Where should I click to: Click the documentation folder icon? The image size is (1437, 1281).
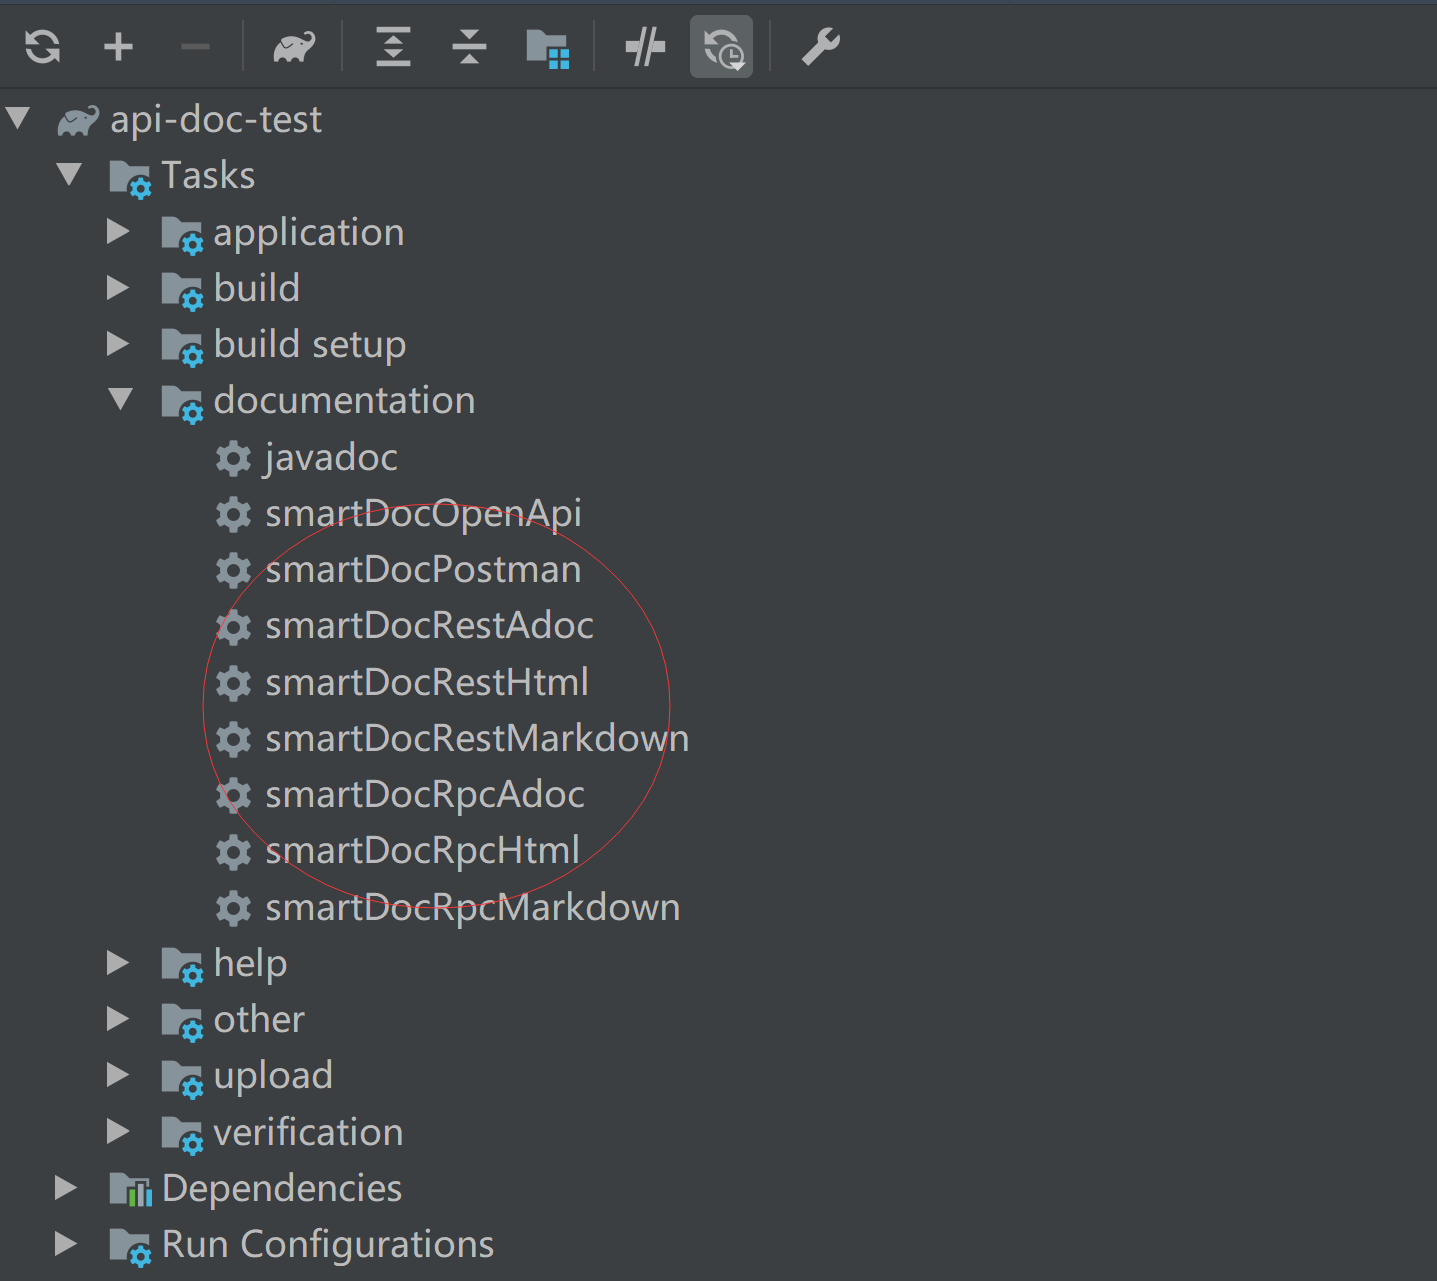point(182,404)
